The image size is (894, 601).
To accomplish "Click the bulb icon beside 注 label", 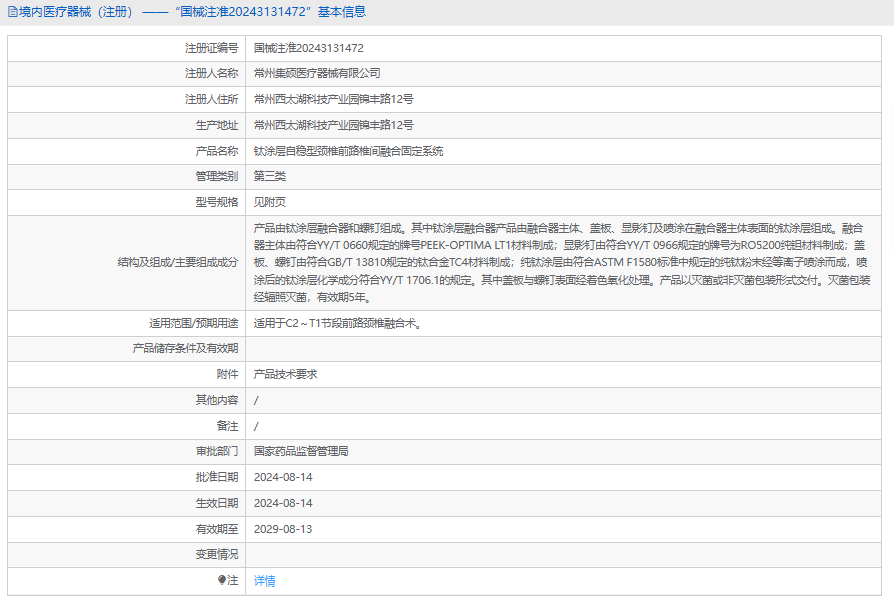I will pyautogui.click(x=222, y=580).
